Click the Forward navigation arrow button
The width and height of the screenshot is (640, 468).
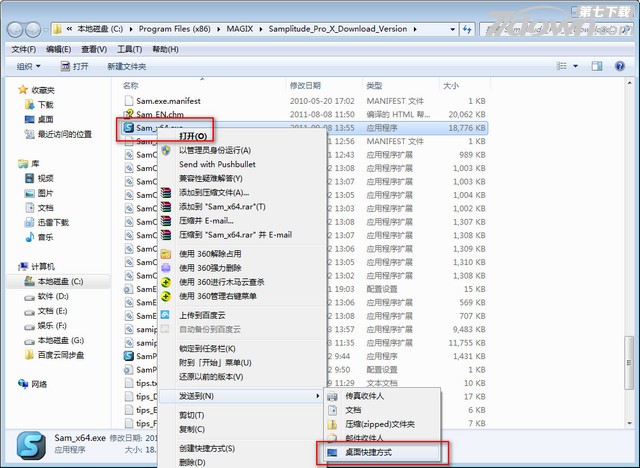pos(33,29)
